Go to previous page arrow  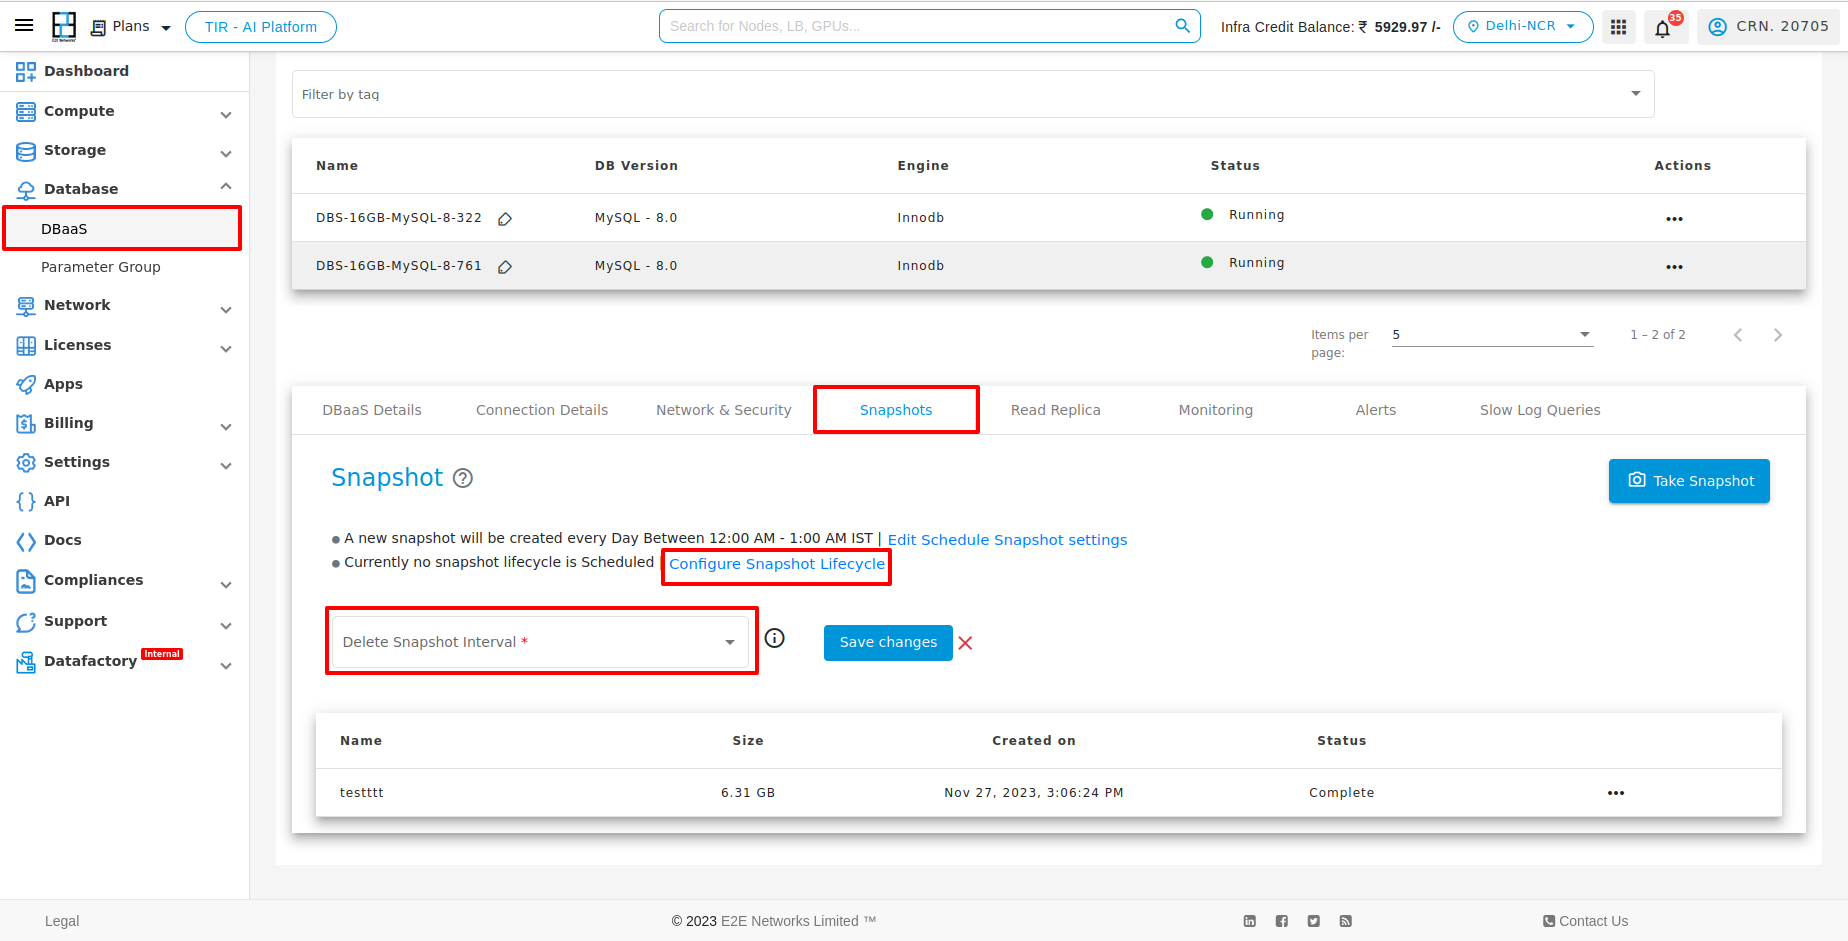1738,335
